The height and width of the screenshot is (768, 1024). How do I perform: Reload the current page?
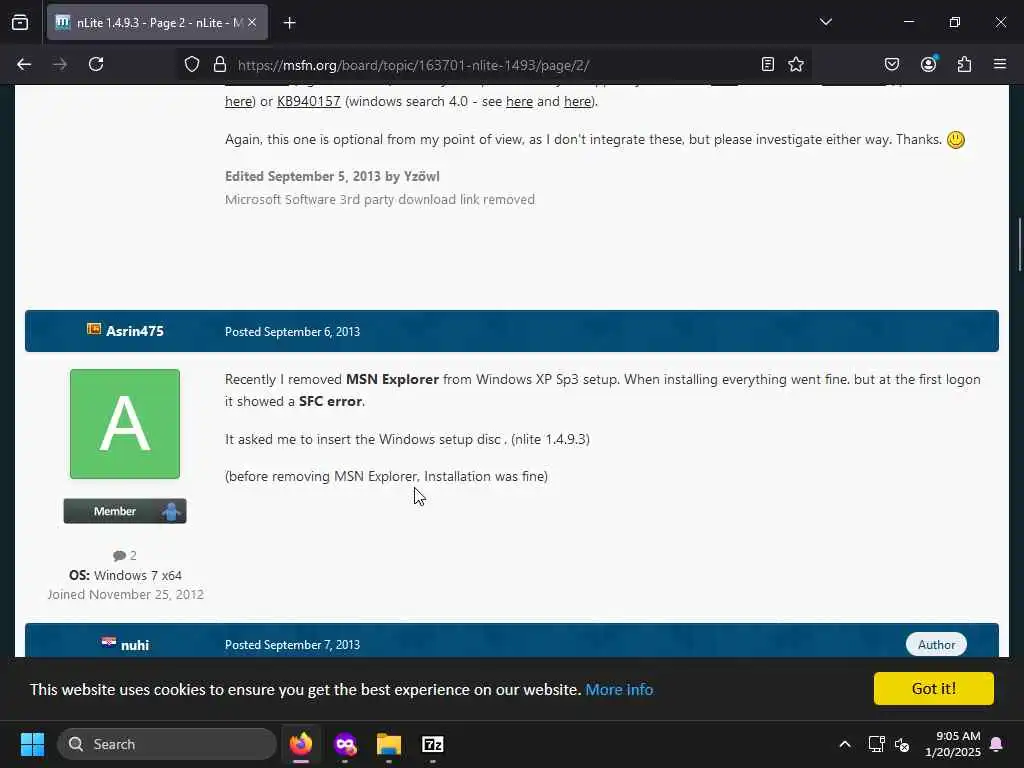point(96,64)
